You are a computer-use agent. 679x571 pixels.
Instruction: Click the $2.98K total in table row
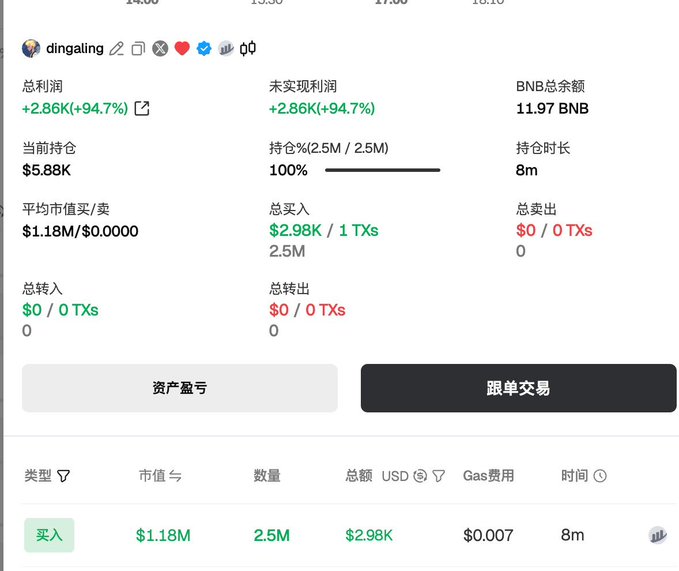(369, 536)
